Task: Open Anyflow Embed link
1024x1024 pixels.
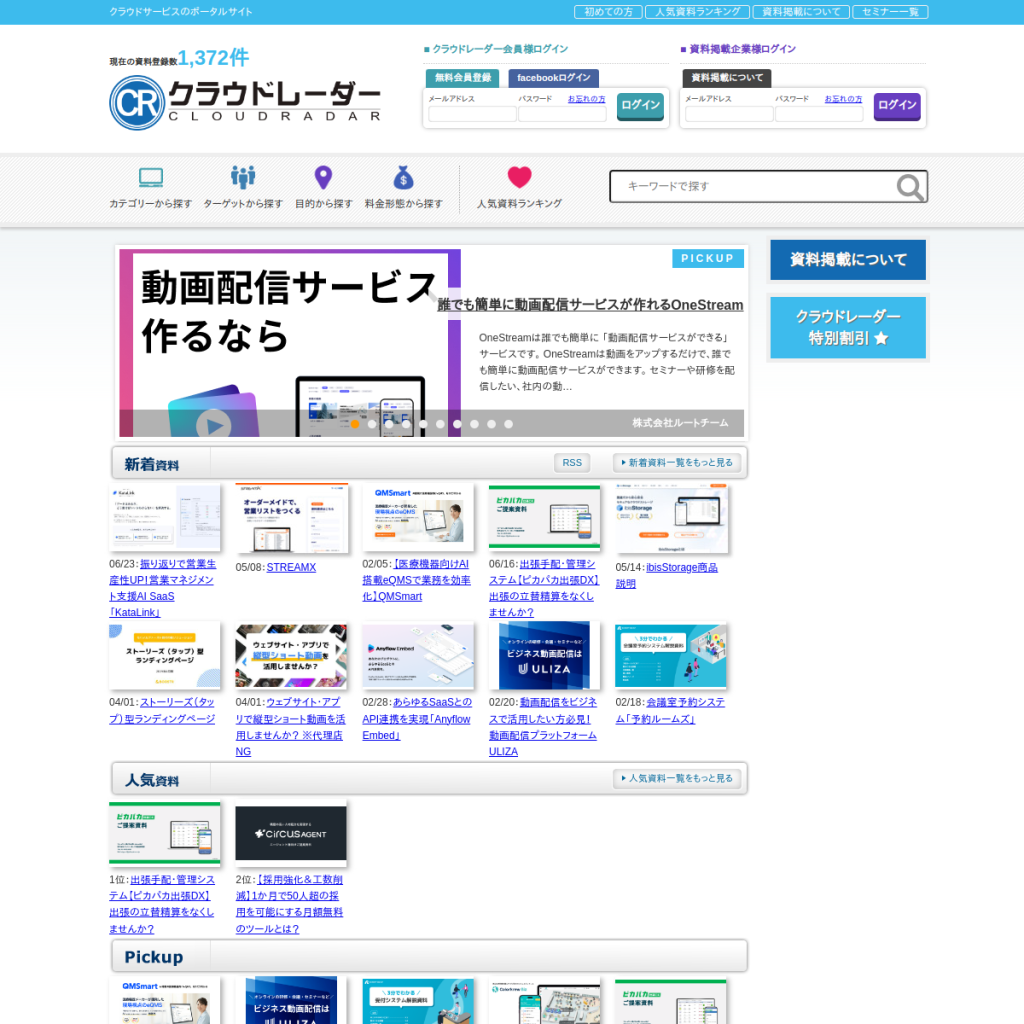Action: [417, 718]
